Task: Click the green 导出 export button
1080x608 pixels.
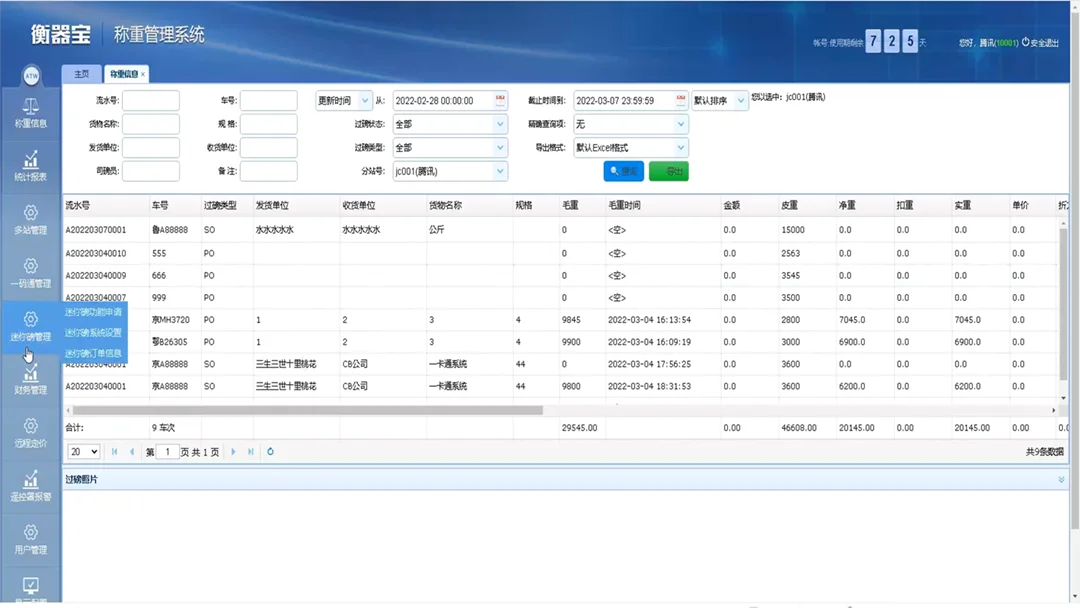Action: (x=667, y=171)
